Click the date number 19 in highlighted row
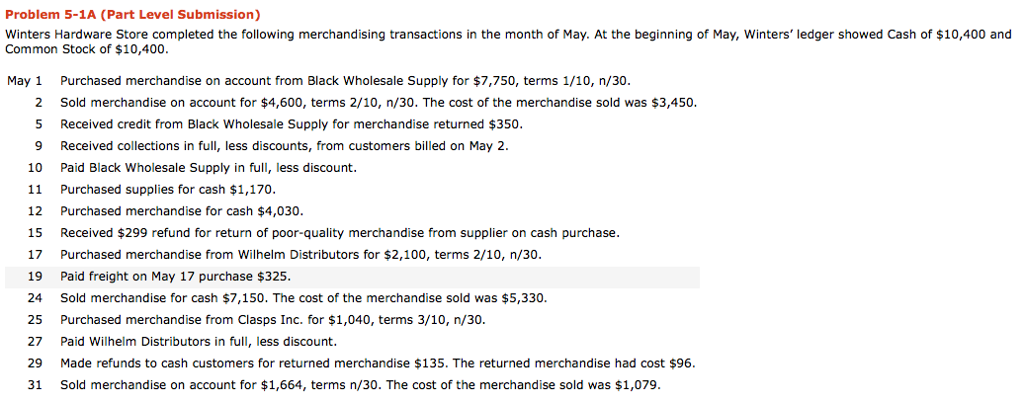The width and height of the screenshot is (1024, 403). (x=35, y=277)
